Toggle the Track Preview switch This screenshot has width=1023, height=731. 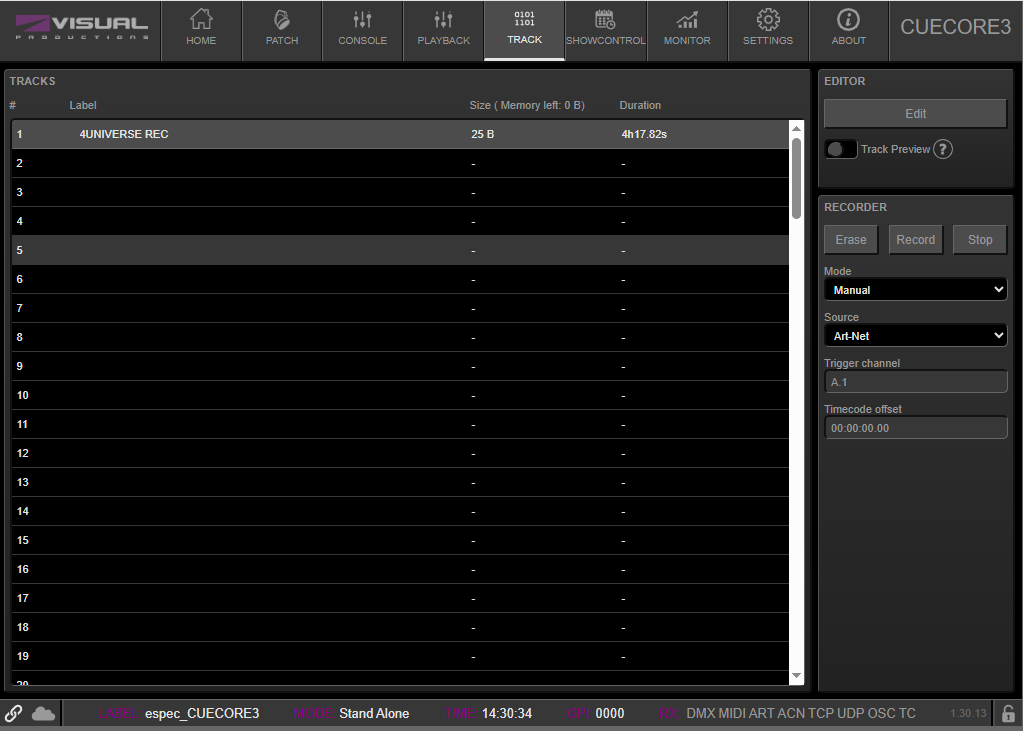[840, 149]
